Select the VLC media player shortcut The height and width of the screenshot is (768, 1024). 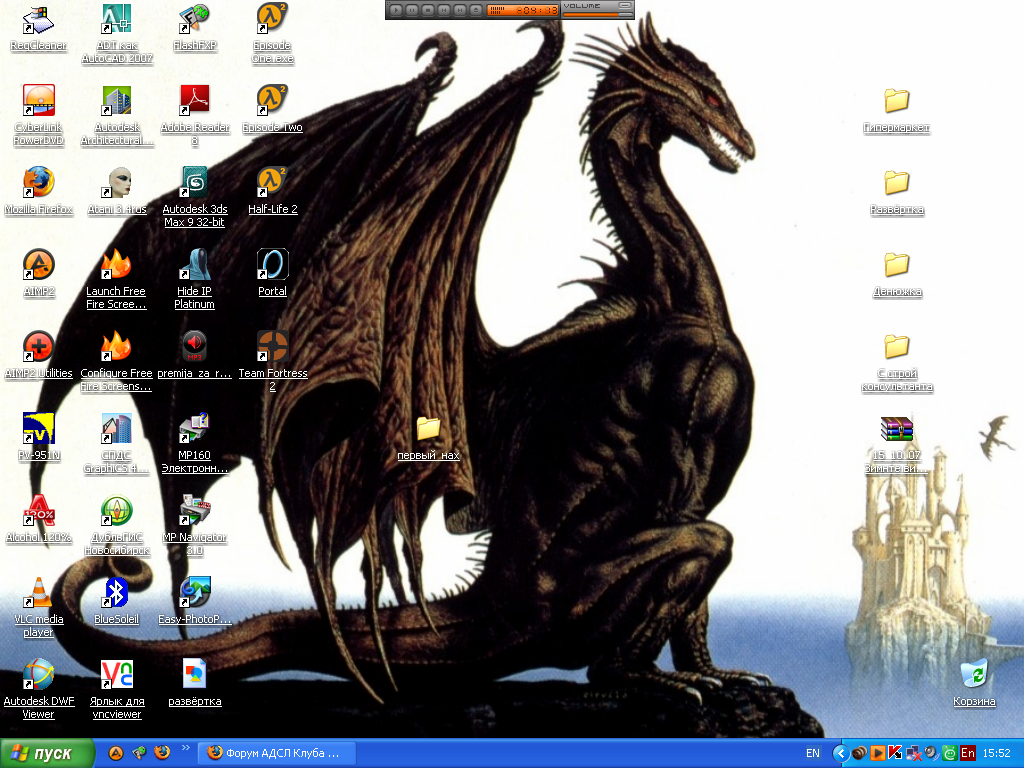point(38,593)
